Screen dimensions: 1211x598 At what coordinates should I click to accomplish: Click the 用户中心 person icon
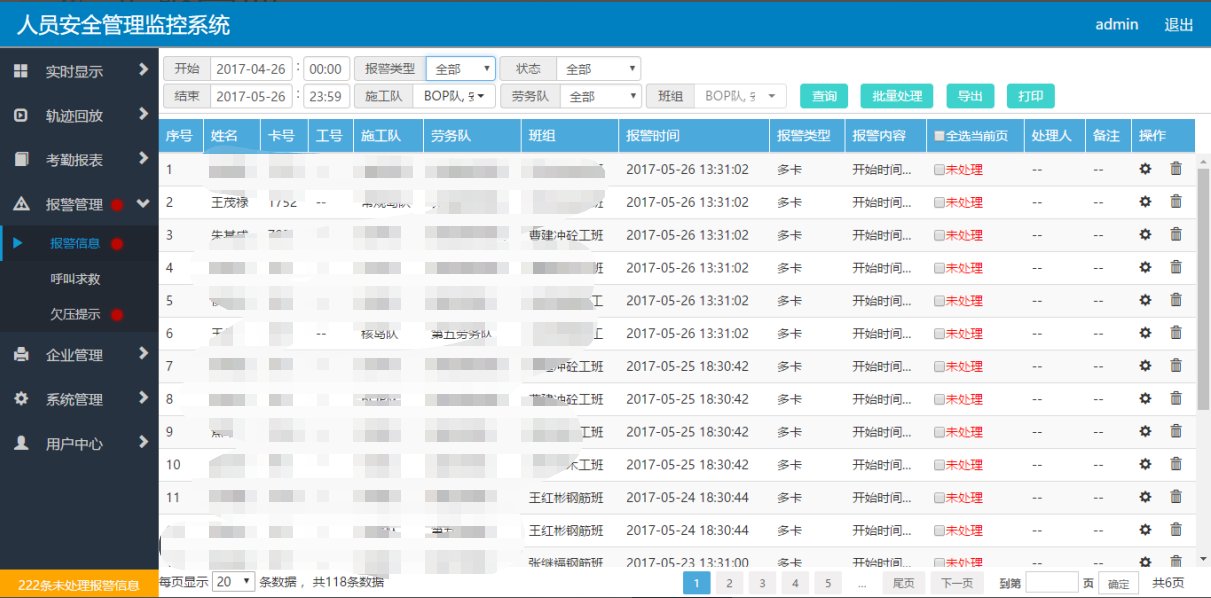pyautogui.click(x=21, y=442)
